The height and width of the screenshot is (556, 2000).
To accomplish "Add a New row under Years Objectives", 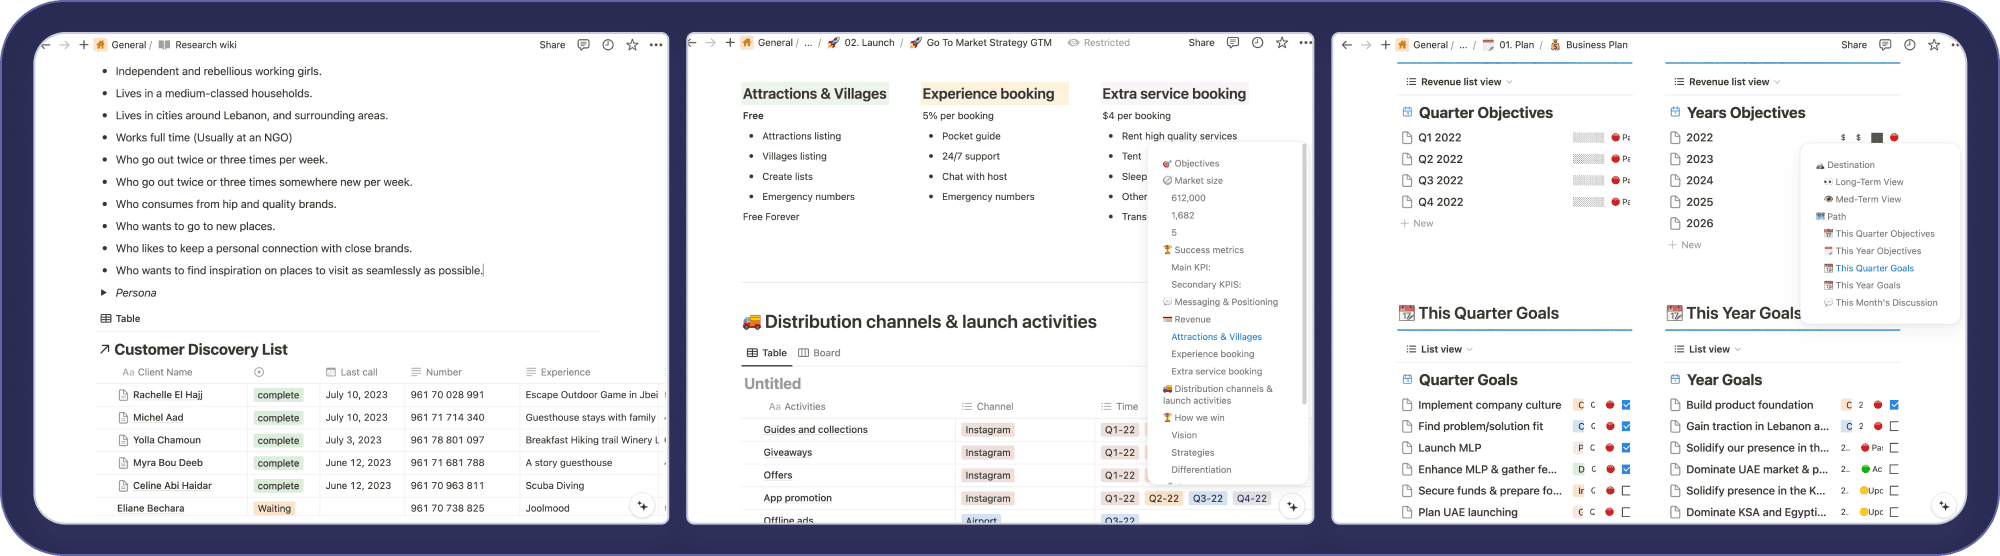I will click(1685, 245).
